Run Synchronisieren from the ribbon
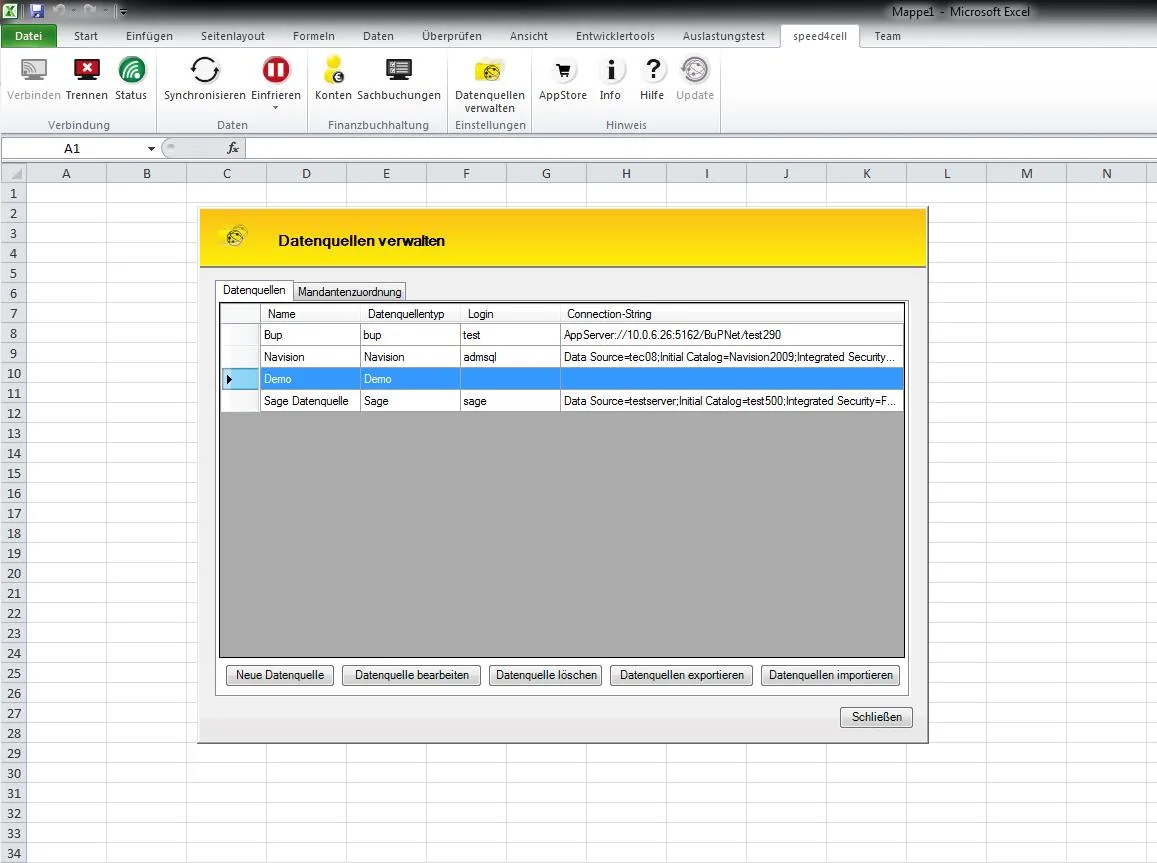Image resolution: width=1157 pixels, height=863 pixels. [204, 70]
